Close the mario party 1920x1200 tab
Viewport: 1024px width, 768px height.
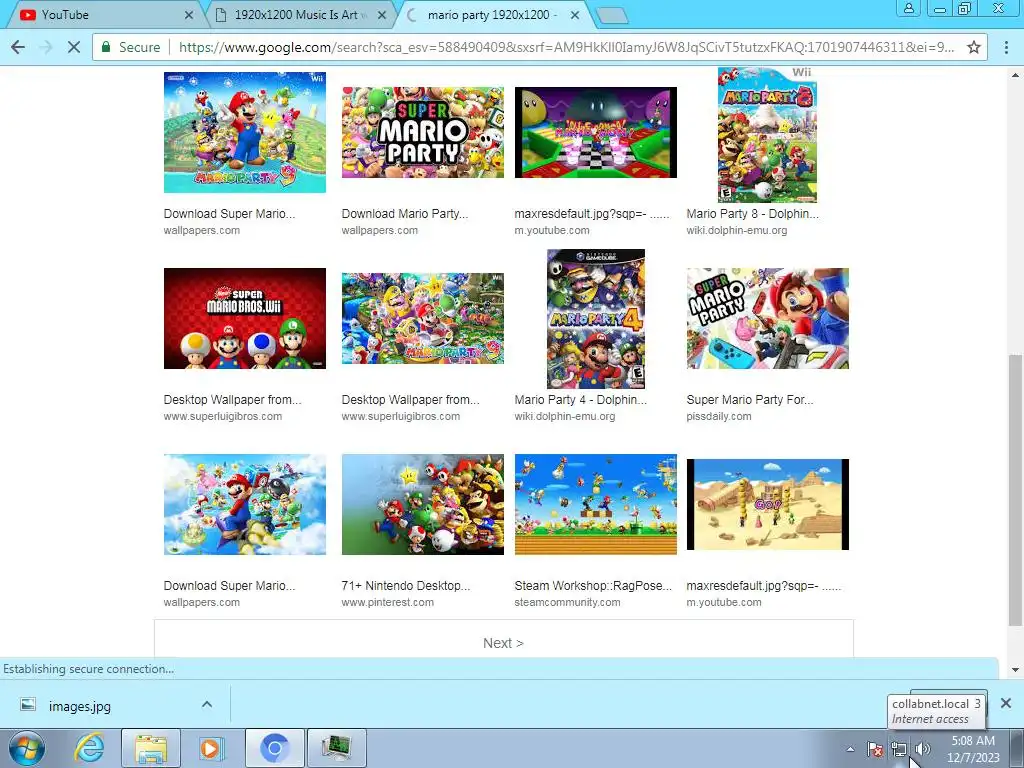tap(575, 14)
